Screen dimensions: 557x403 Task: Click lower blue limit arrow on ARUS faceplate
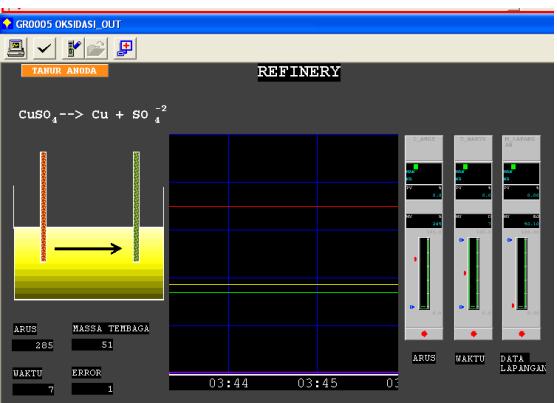412,307
